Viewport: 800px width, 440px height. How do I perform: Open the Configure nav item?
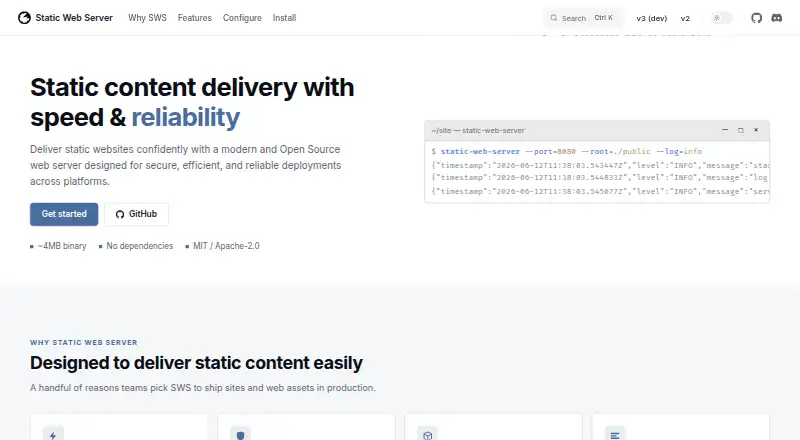click(242, 18)
